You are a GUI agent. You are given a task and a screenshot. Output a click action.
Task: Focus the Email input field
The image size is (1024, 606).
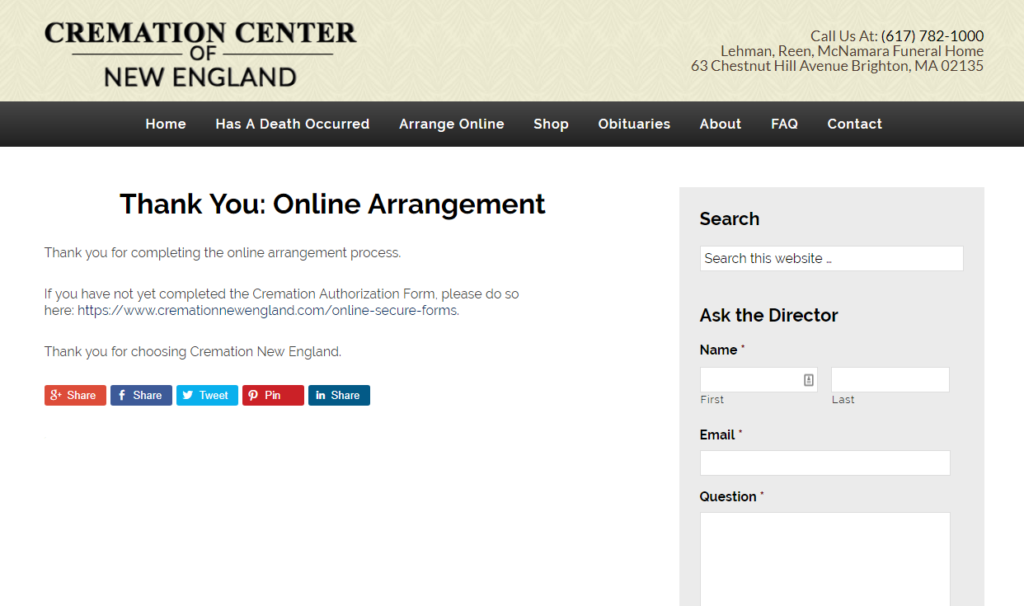pos(825,463)
